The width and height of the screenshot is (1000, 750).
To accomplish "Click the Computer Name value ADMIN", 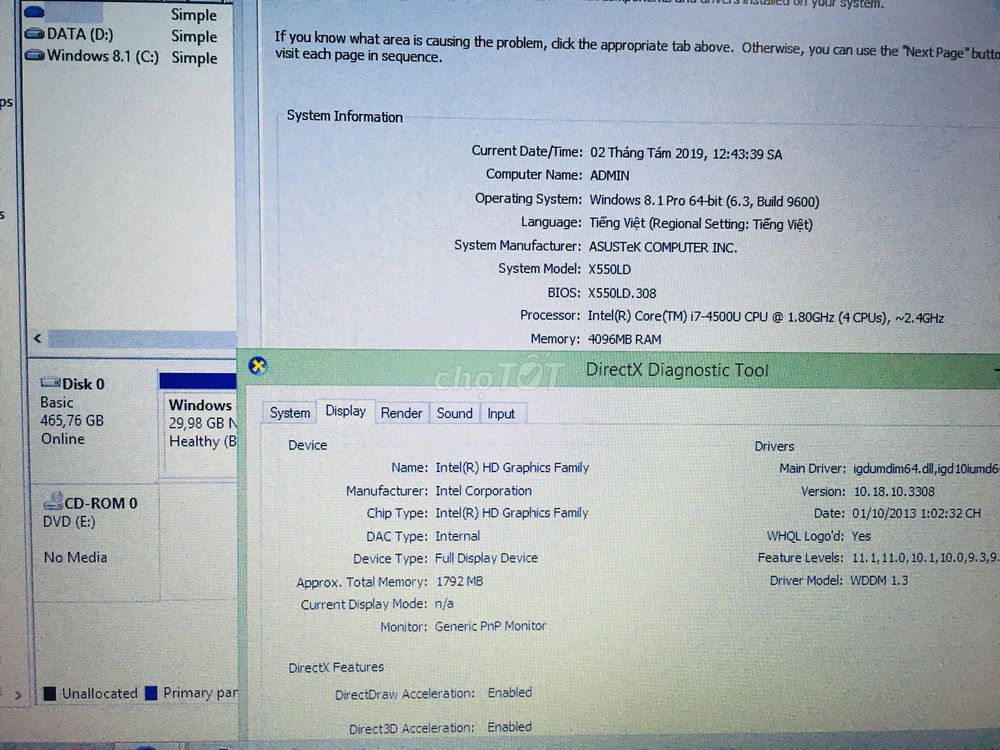I will click(x=609, y=175).
